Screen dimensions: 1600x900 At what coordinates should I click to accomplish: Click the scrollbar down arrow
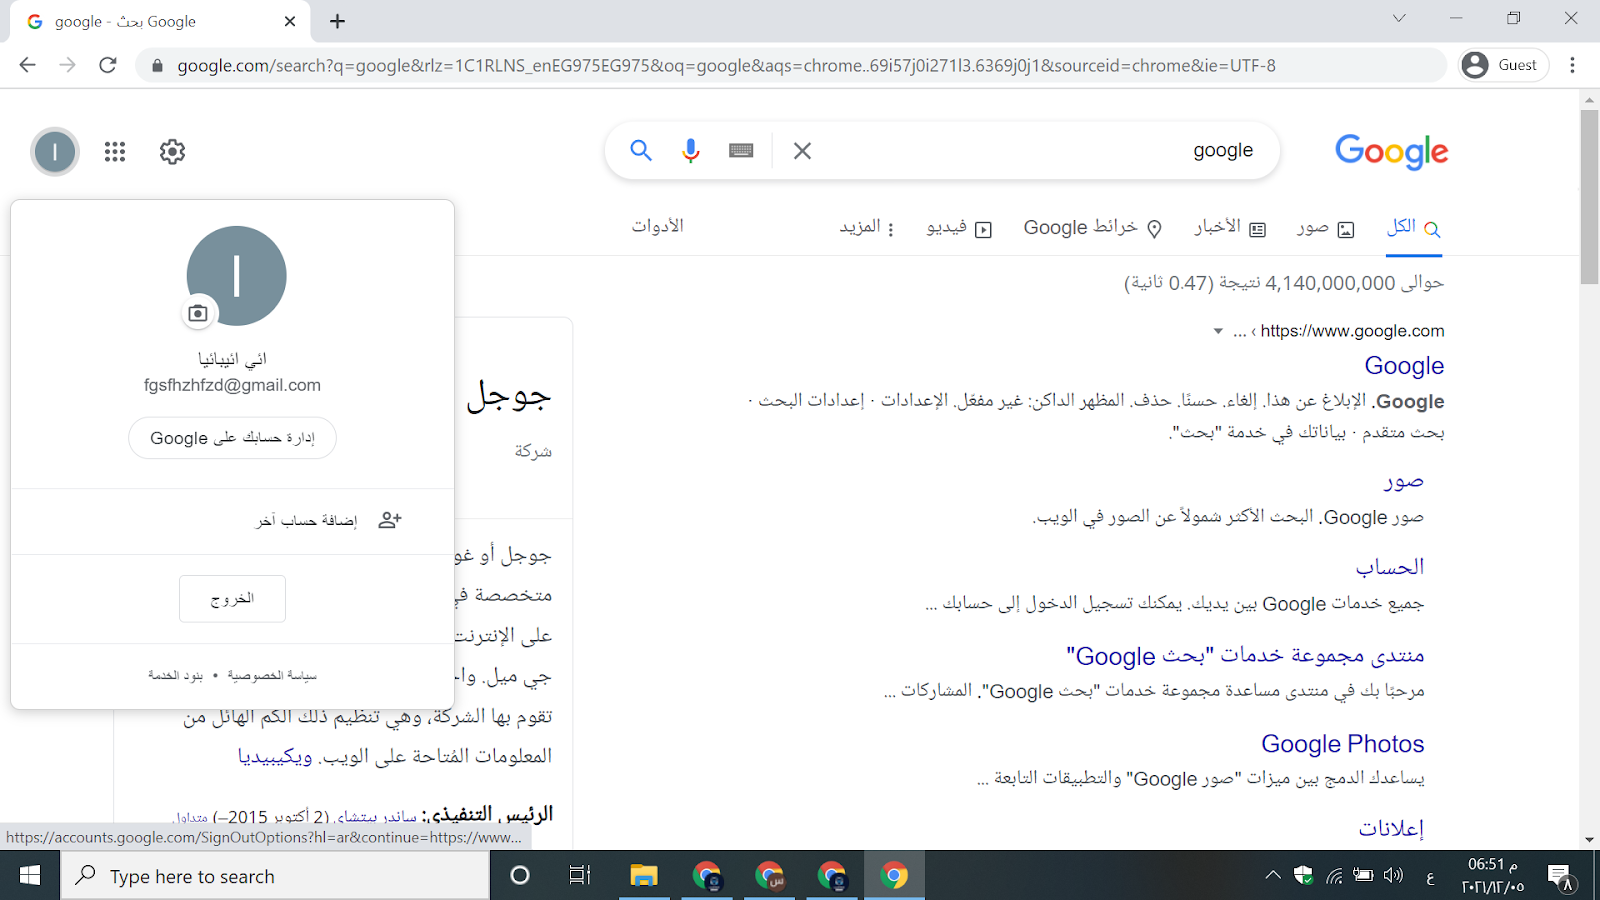pyautogui.click(x=1589, y=840)
